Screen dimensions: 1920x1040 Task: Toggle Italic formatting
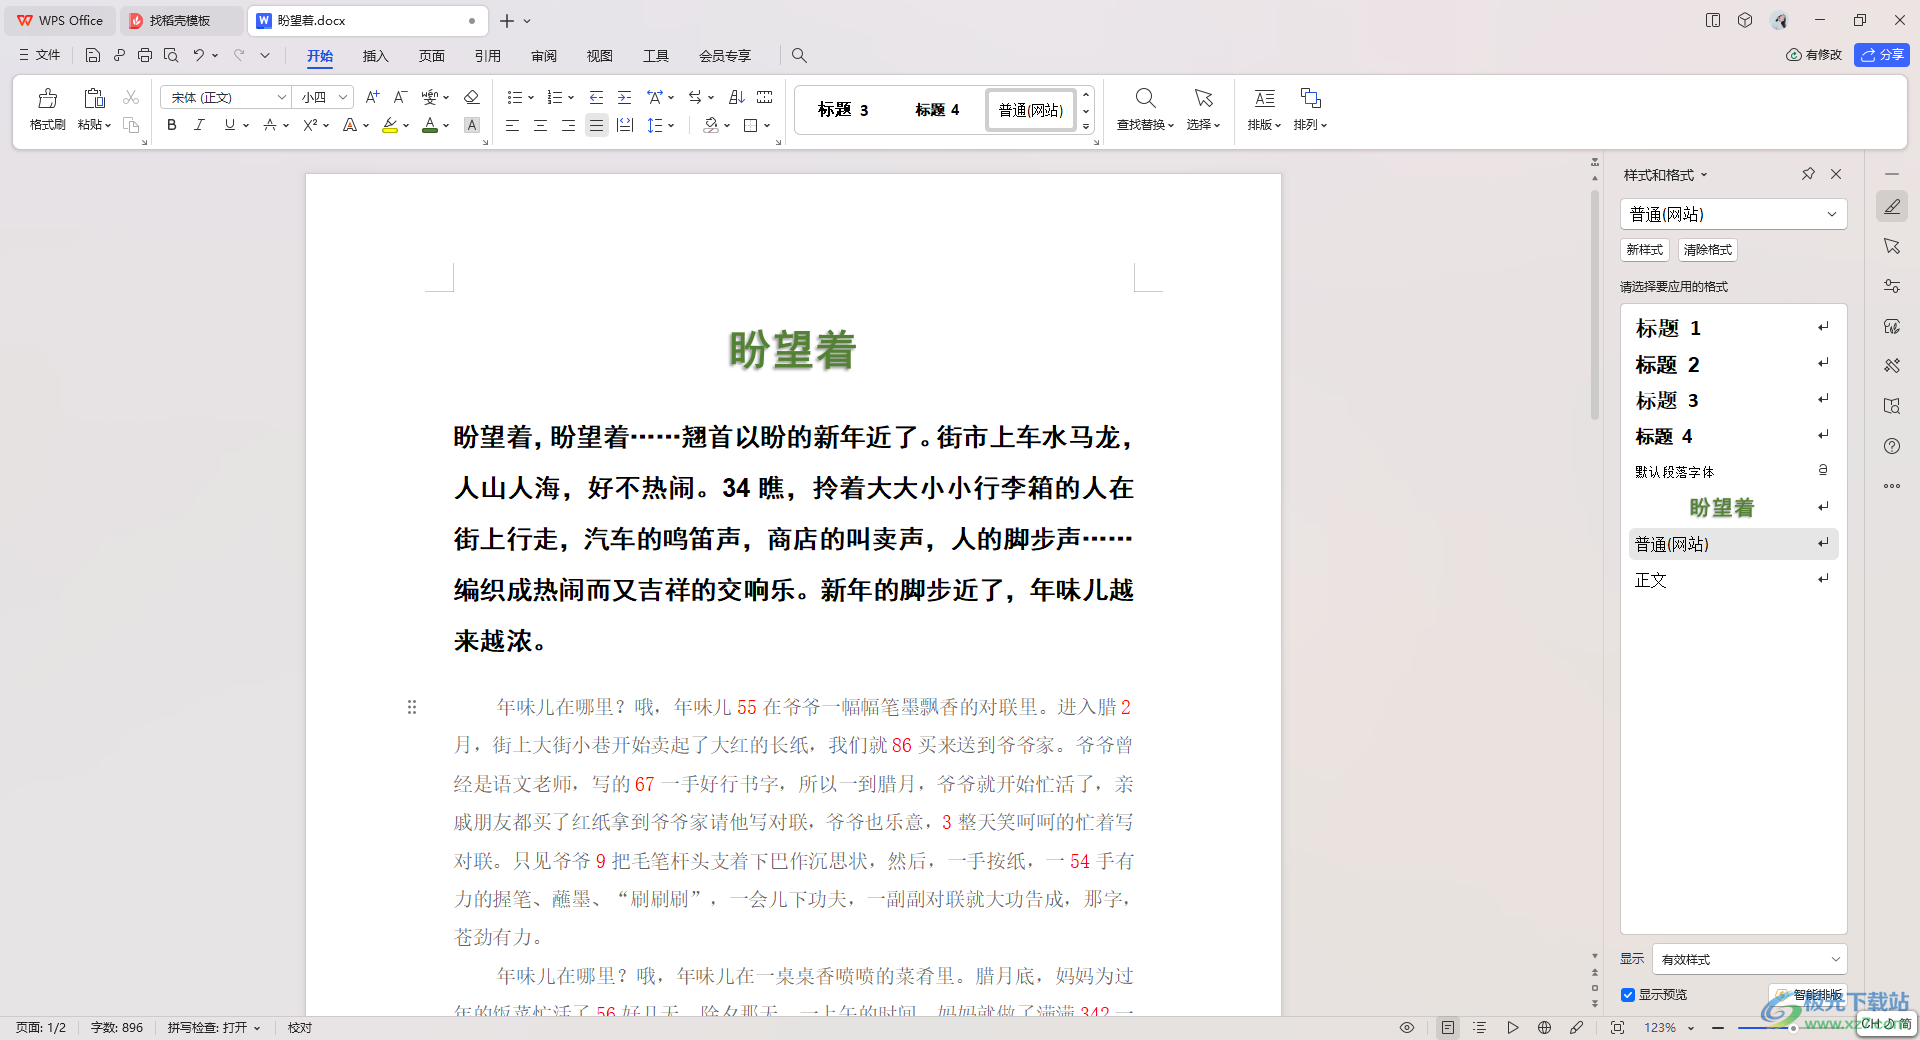point(199,125)
